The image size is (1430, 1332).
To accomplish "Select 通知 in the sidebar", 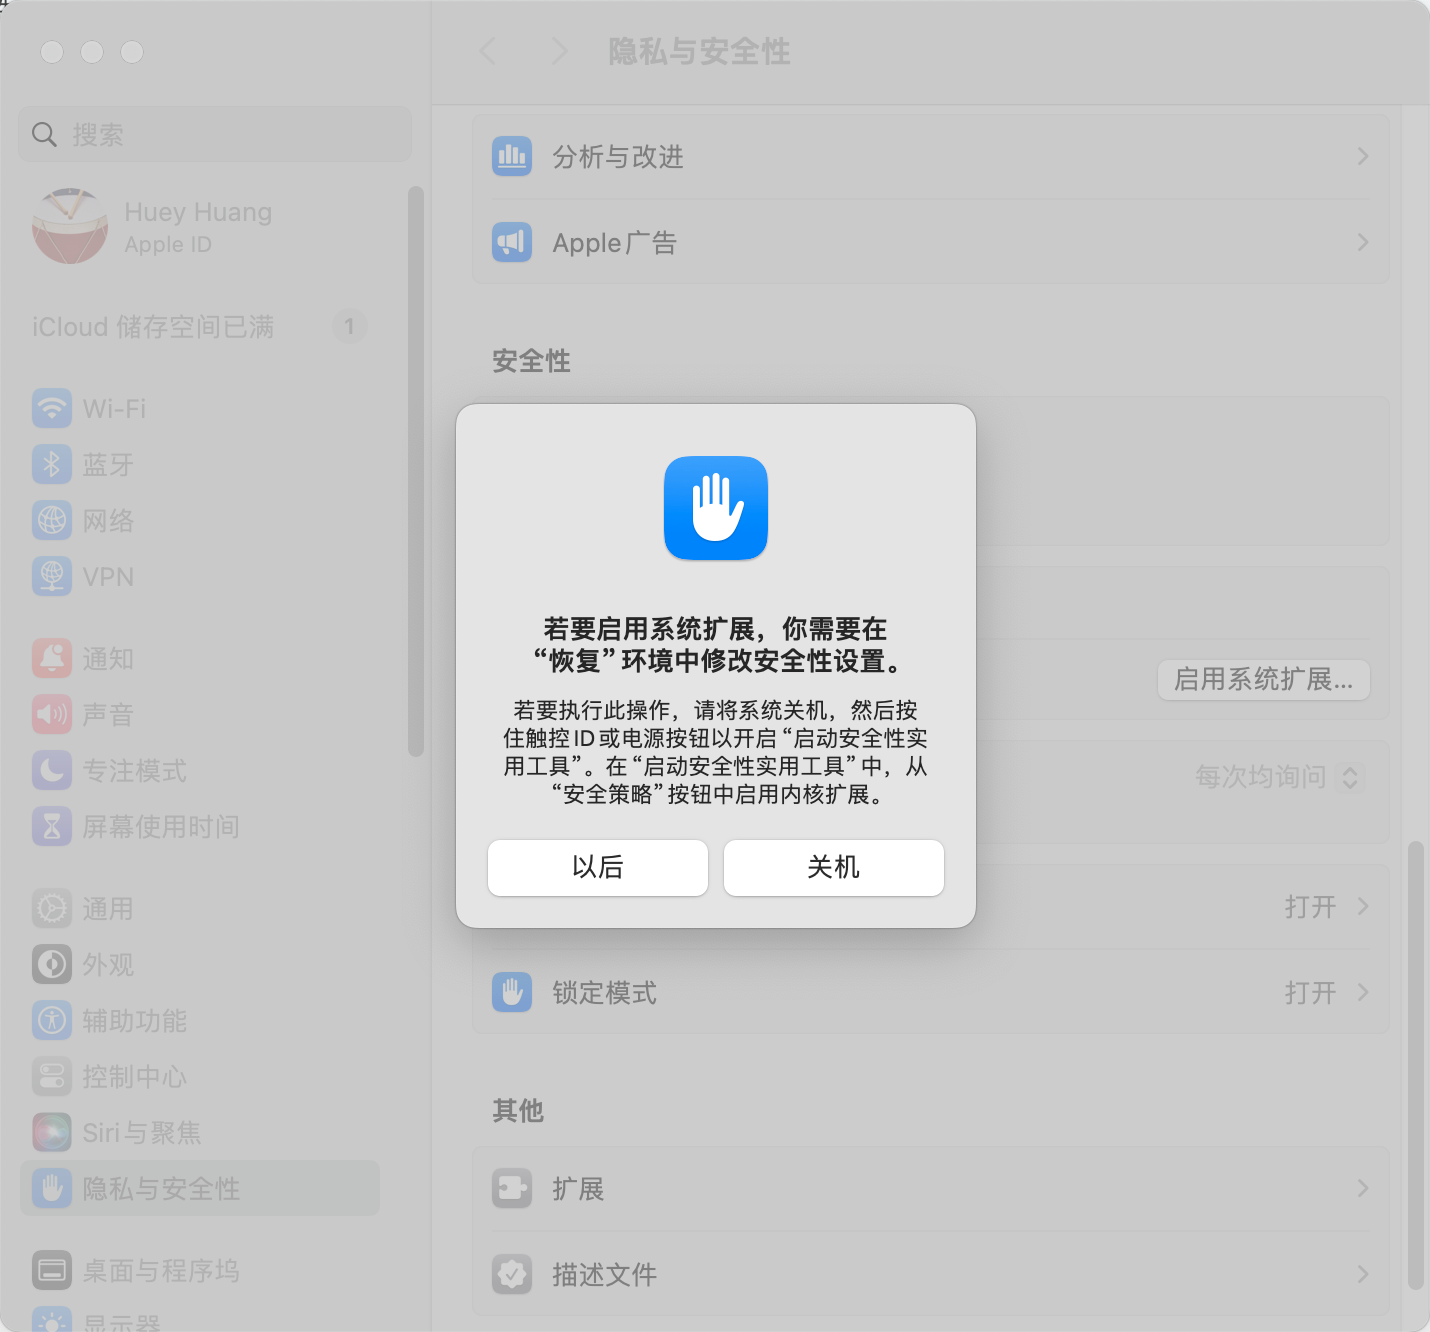I will 200,658.
